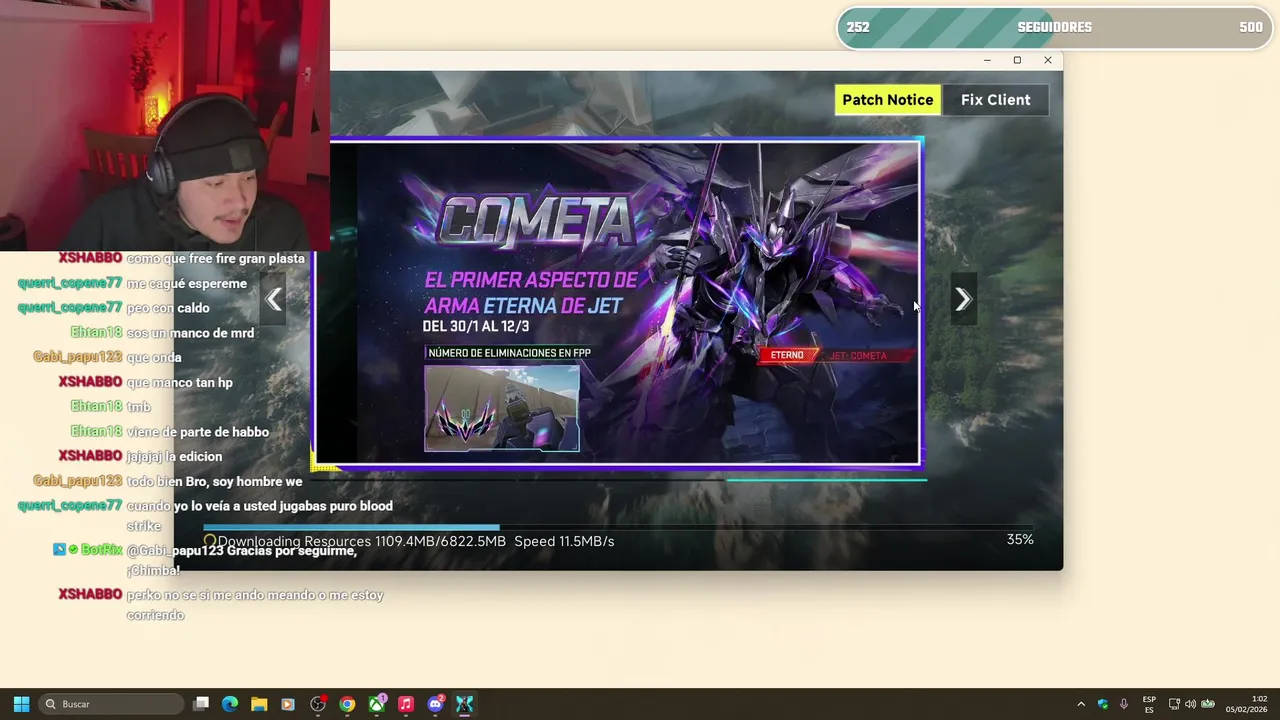1280x720 pixels.
Task: Click the download progress bar
Action: coord(618,527)
